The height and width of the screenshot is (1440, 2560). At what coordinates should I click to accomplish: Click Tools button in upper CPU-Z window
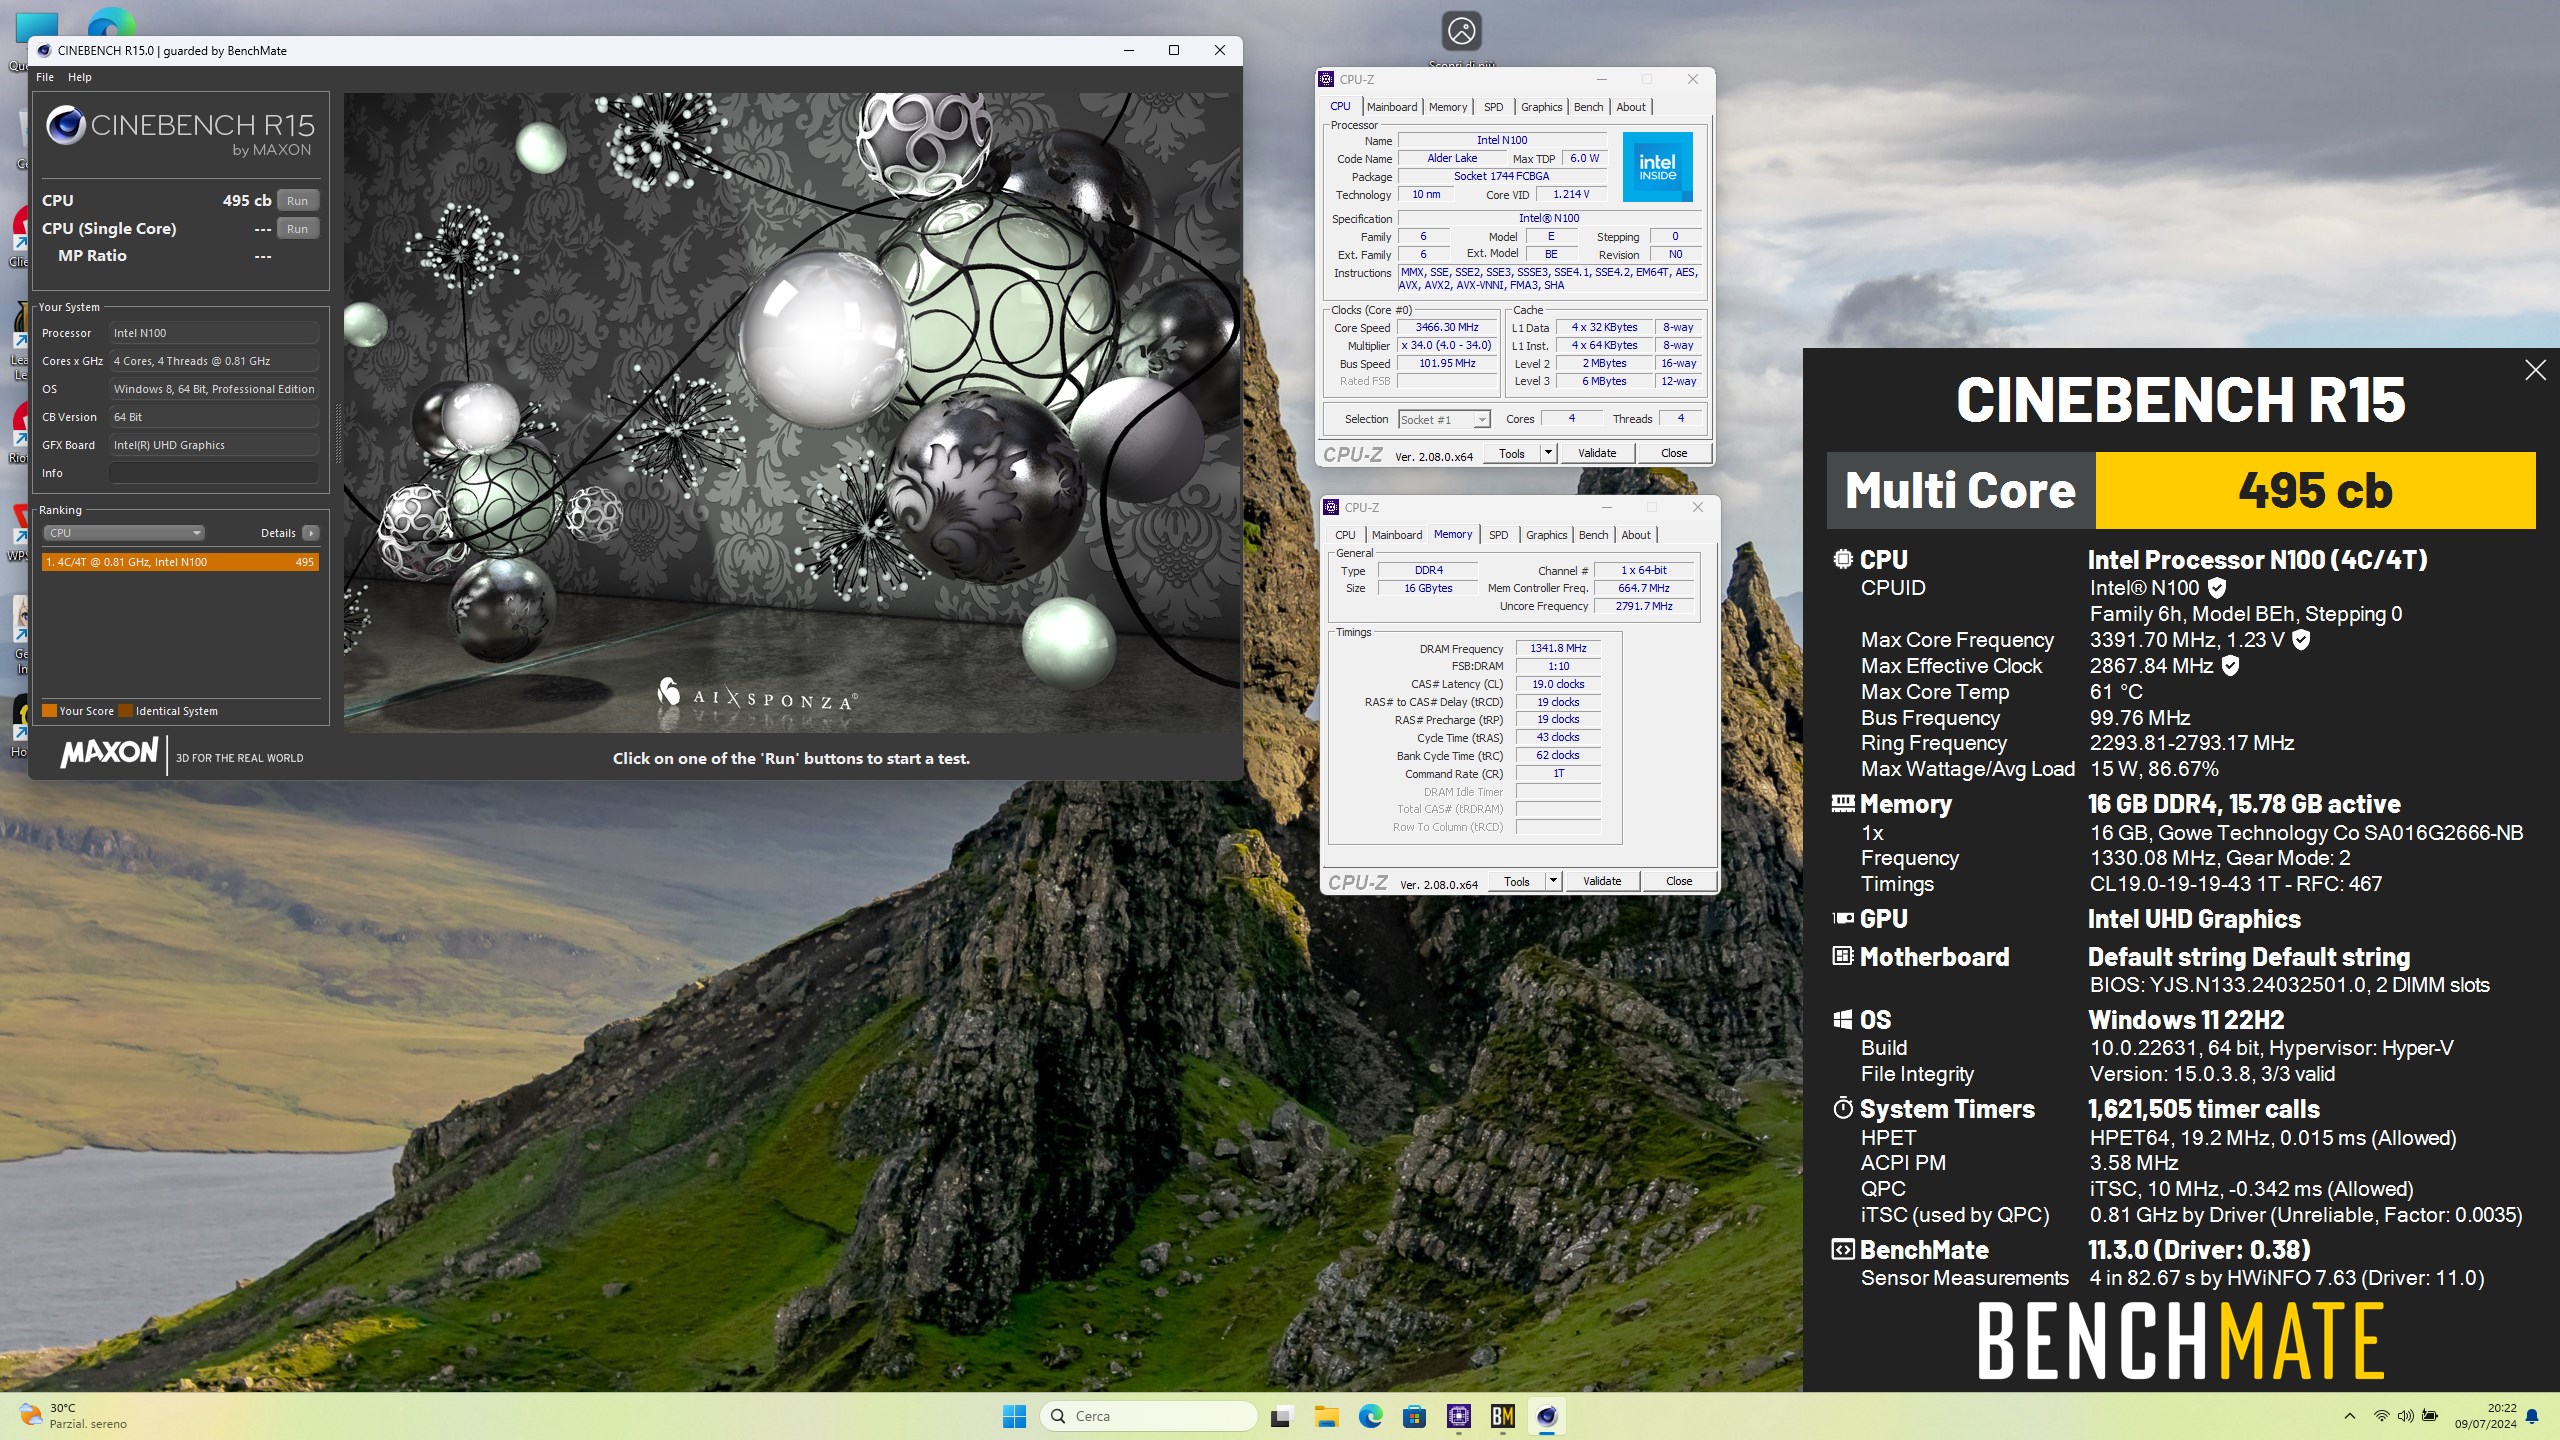[1511, 454]
